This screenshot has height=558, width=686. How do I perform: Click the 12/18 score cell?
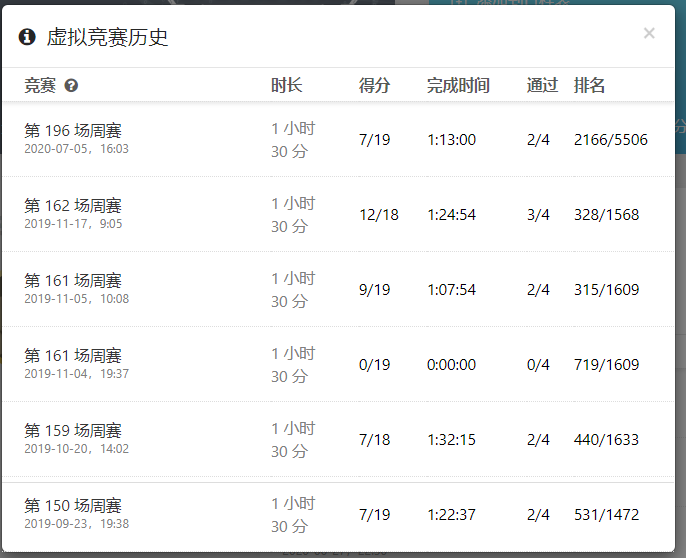tap(378, 215)
